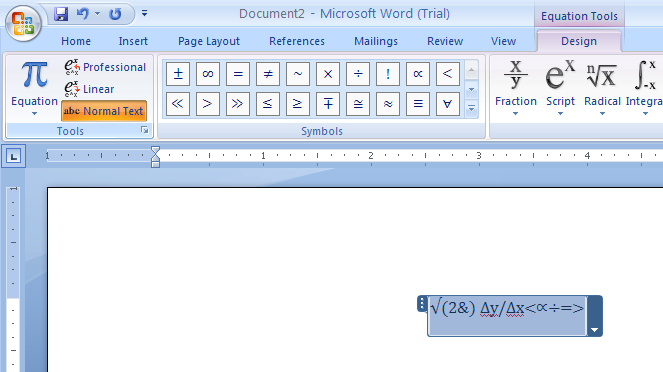
Task: Click inside the equation text √(2&) Δy/Δx
Action: point(477,308)
